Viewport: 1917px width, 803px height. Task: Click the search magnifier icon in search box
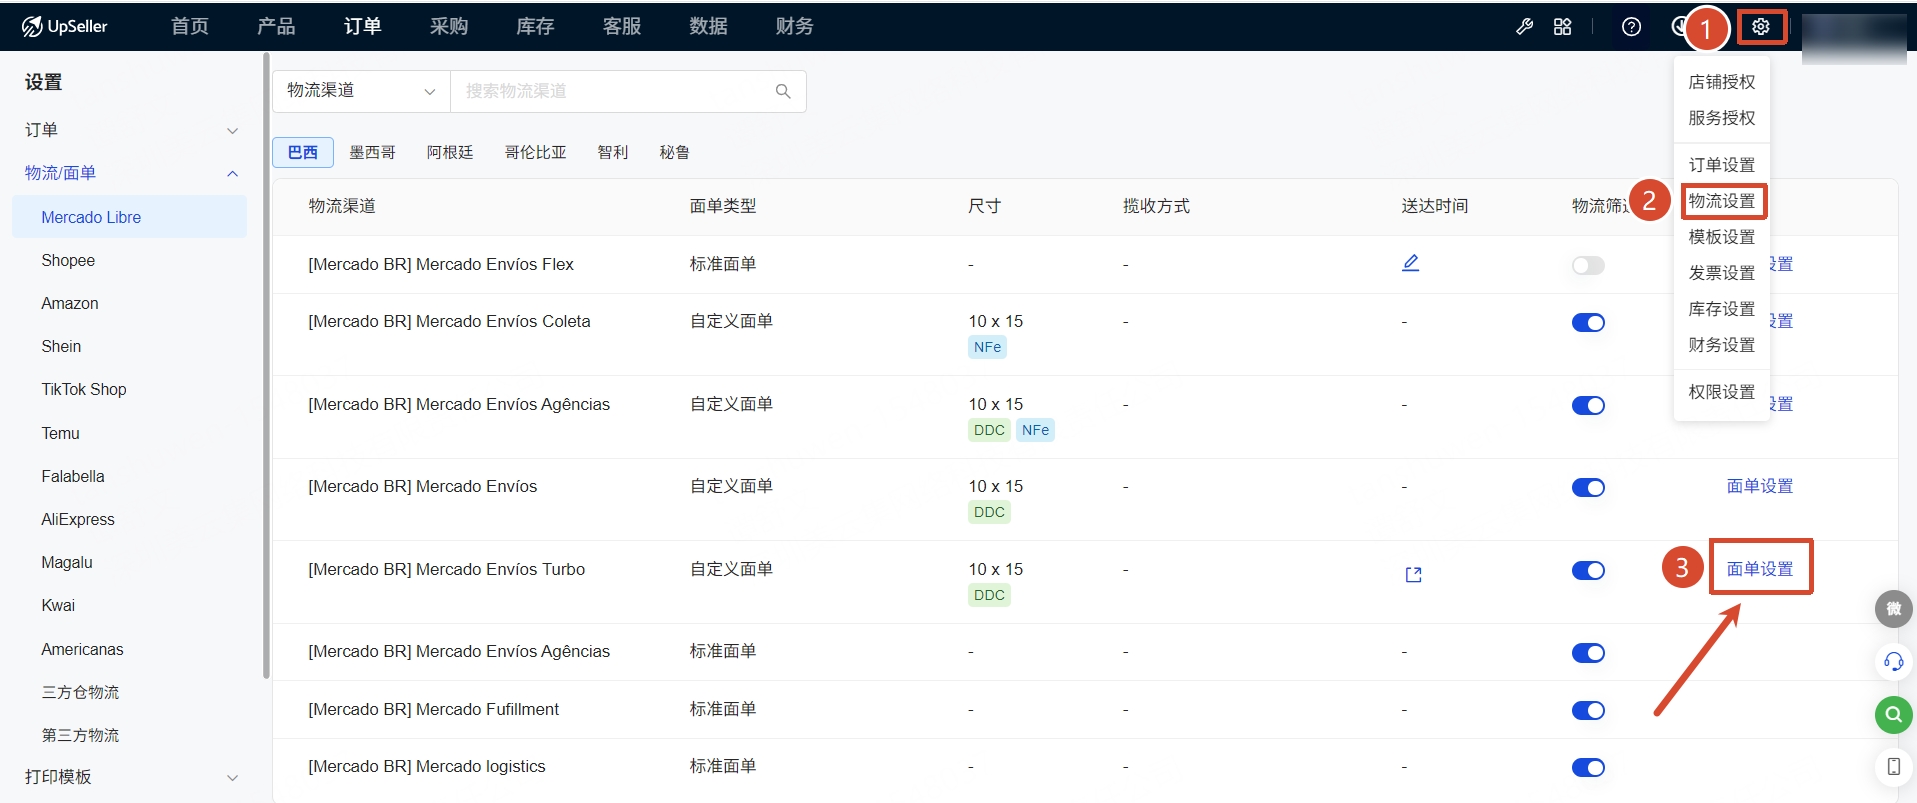[783, 91]
